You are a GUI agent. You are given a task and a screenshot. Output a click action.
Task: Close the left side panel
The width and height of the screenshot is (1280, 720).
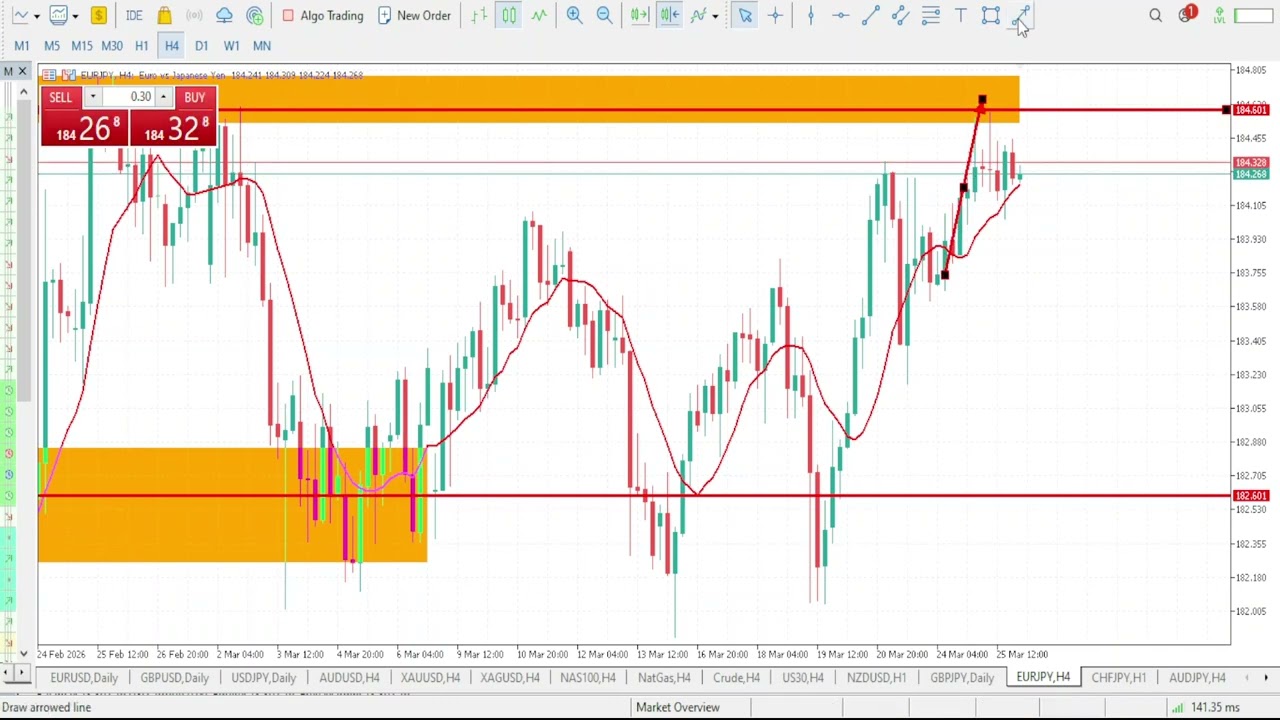pos(22,71)
